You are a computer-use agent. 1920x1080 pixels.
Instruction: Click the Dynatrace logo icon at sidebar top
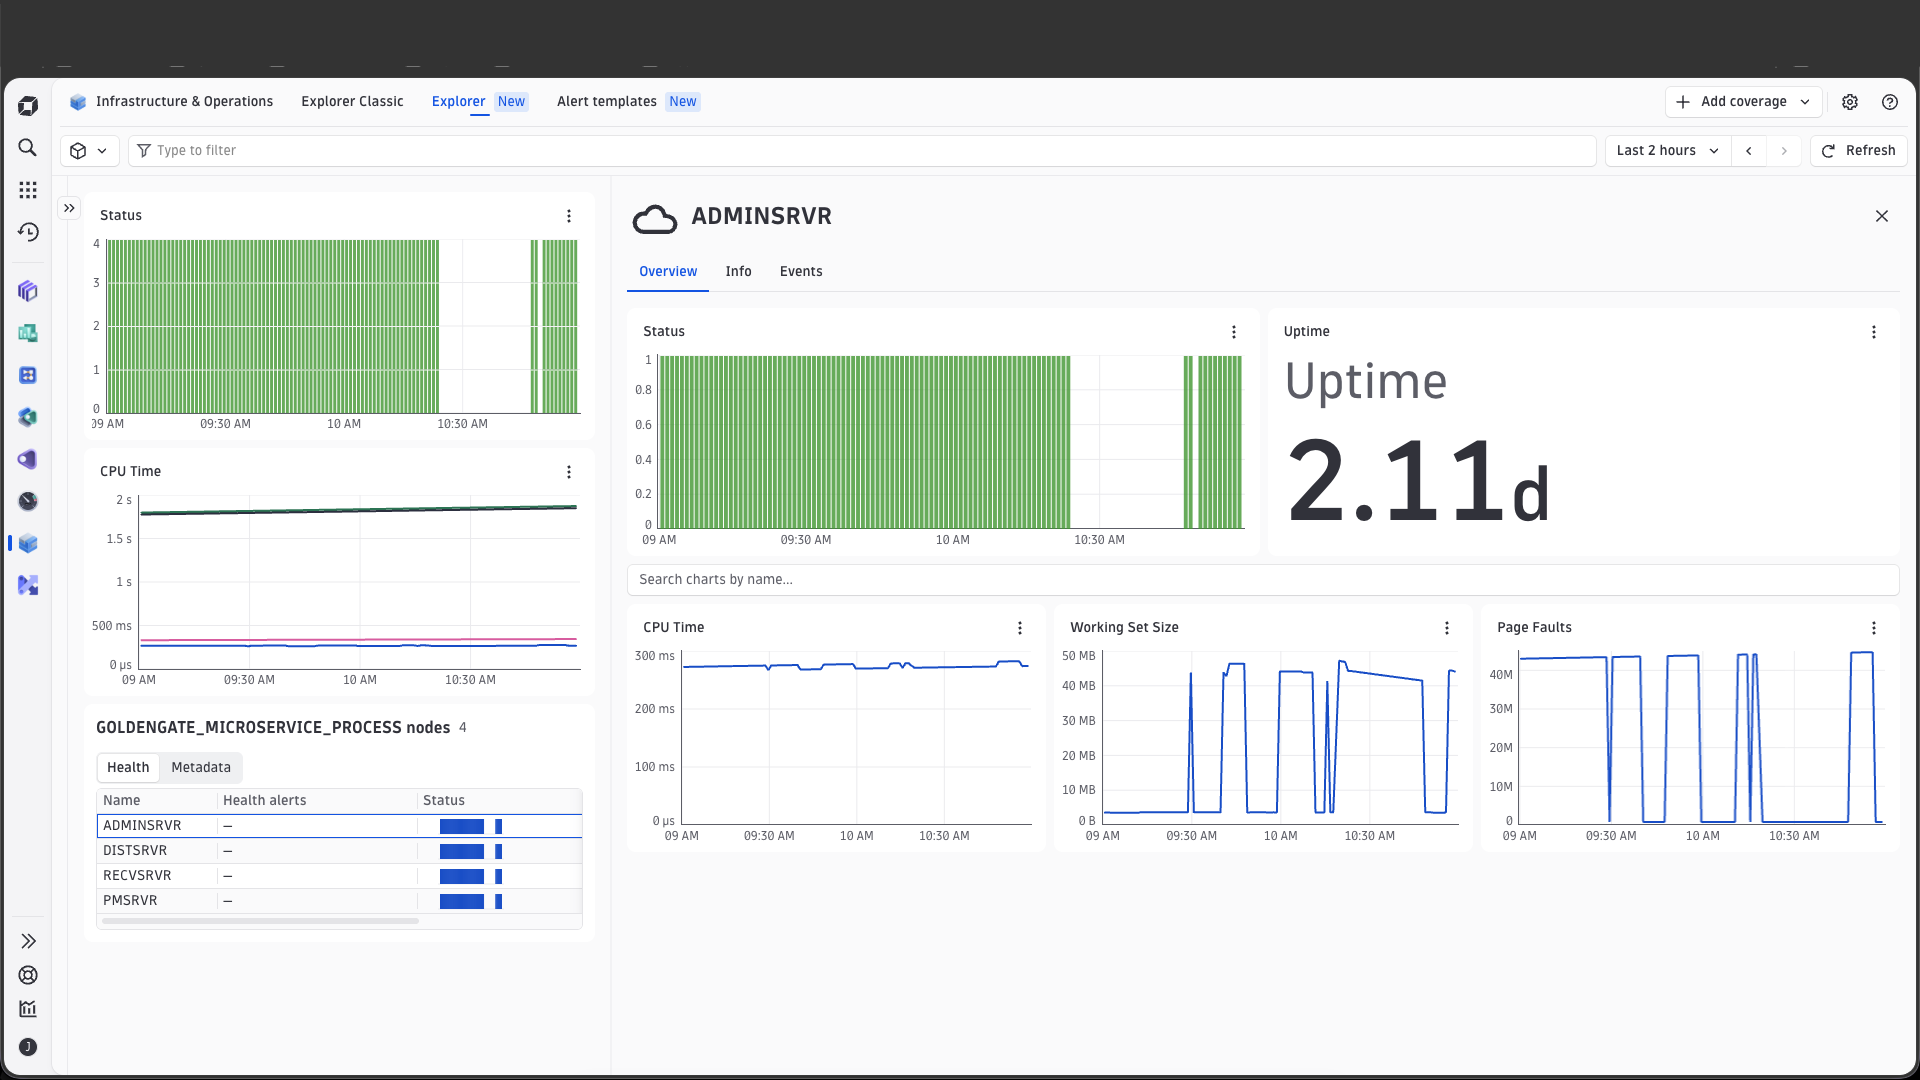(x=28, y=106)
